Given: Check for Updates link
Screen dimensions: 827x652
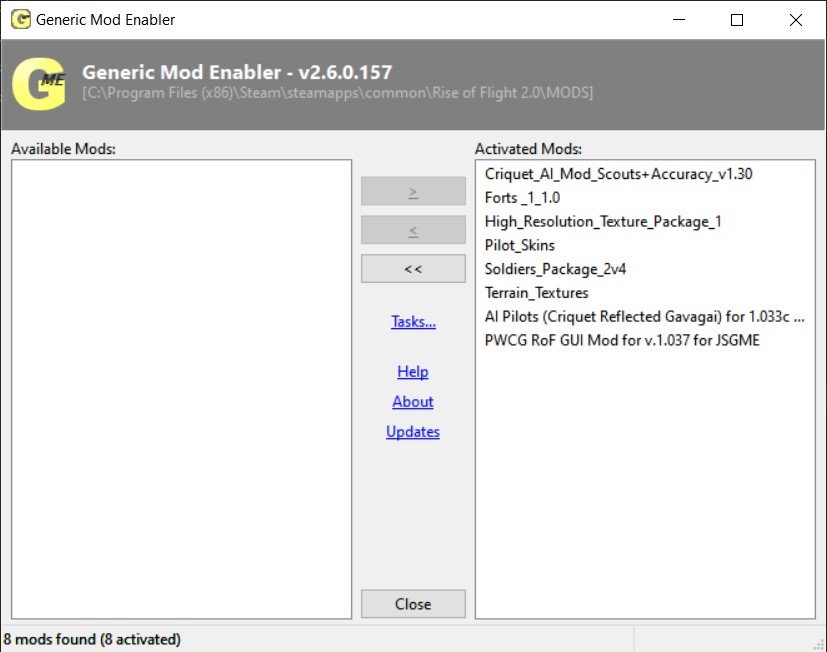Looking at the screenshot, I should coord(413,432).
